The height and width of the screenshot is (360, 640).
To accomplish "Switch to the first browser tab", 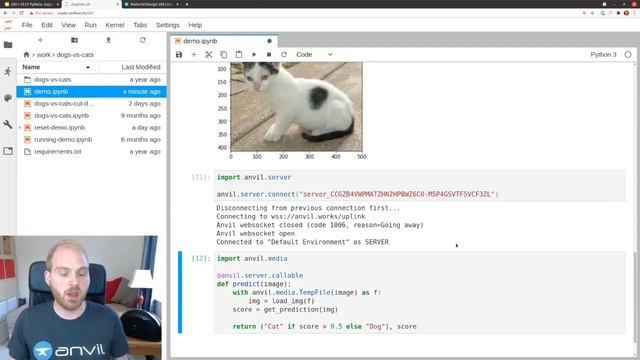I will [31, 4].
